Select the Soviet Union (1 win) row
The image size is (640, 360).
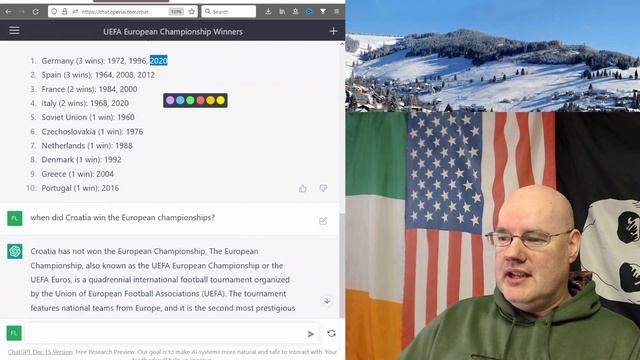(x=88, y=117)
